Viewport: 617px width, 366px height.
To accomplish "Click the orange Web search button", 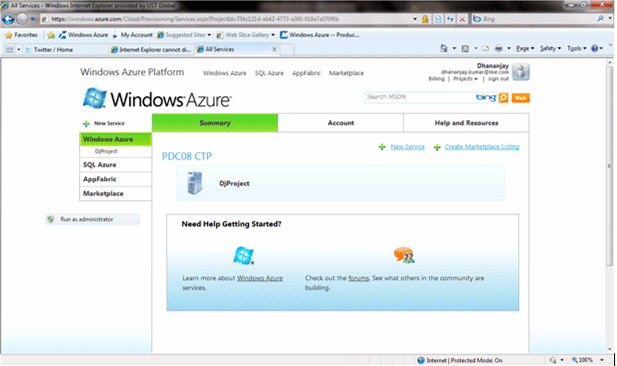I will 520,98.
